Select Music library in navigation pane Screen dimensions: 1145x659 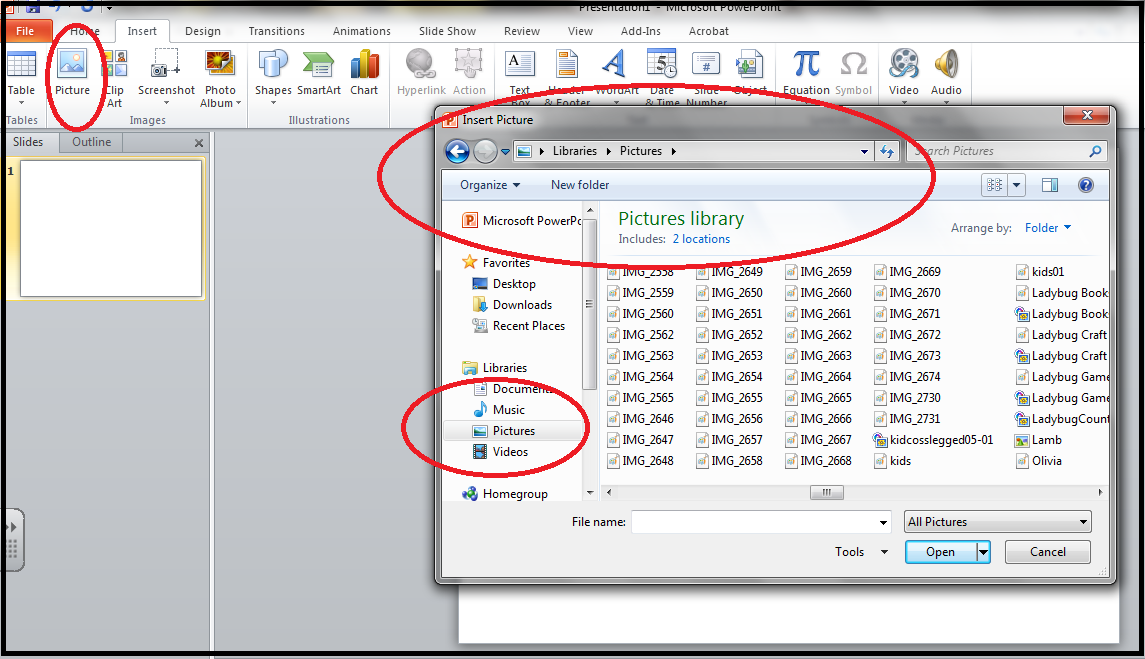coord(499,410)
